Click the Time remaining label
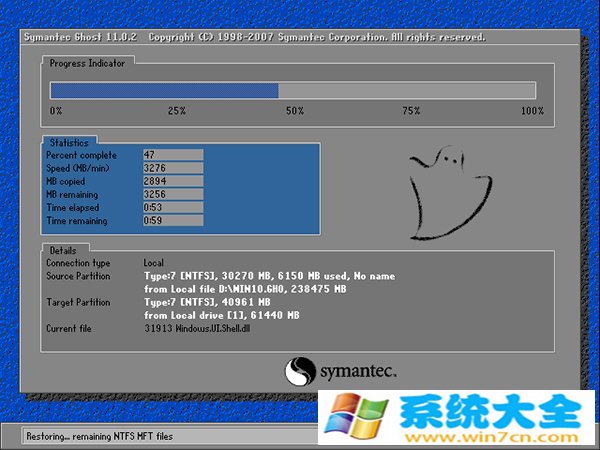The height and width of the screenshot is (450, 600). point(77,221)
